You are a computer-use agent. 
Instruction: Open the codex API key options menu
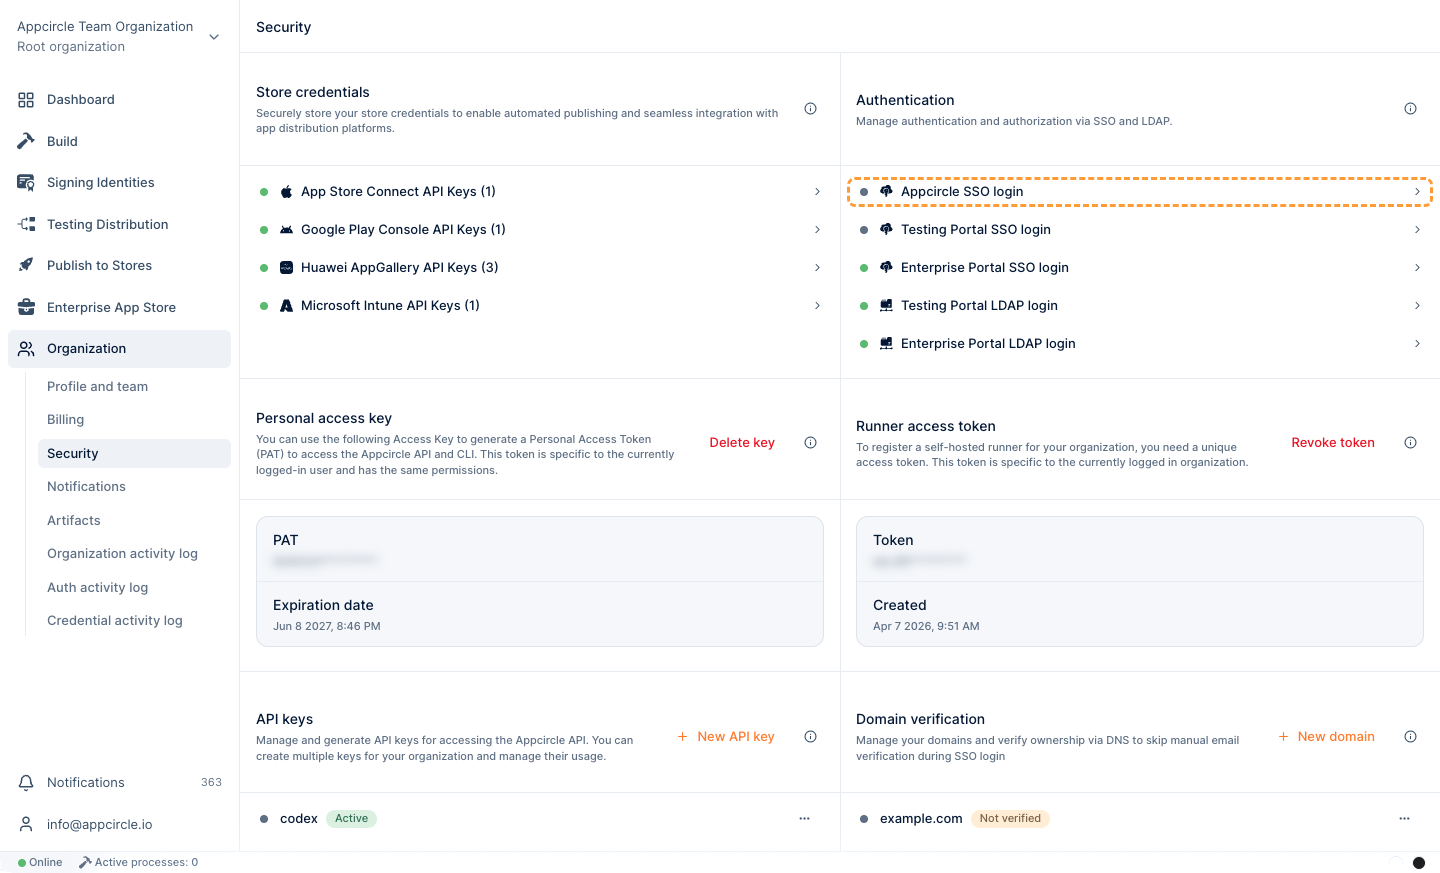(x=804, y=819)
